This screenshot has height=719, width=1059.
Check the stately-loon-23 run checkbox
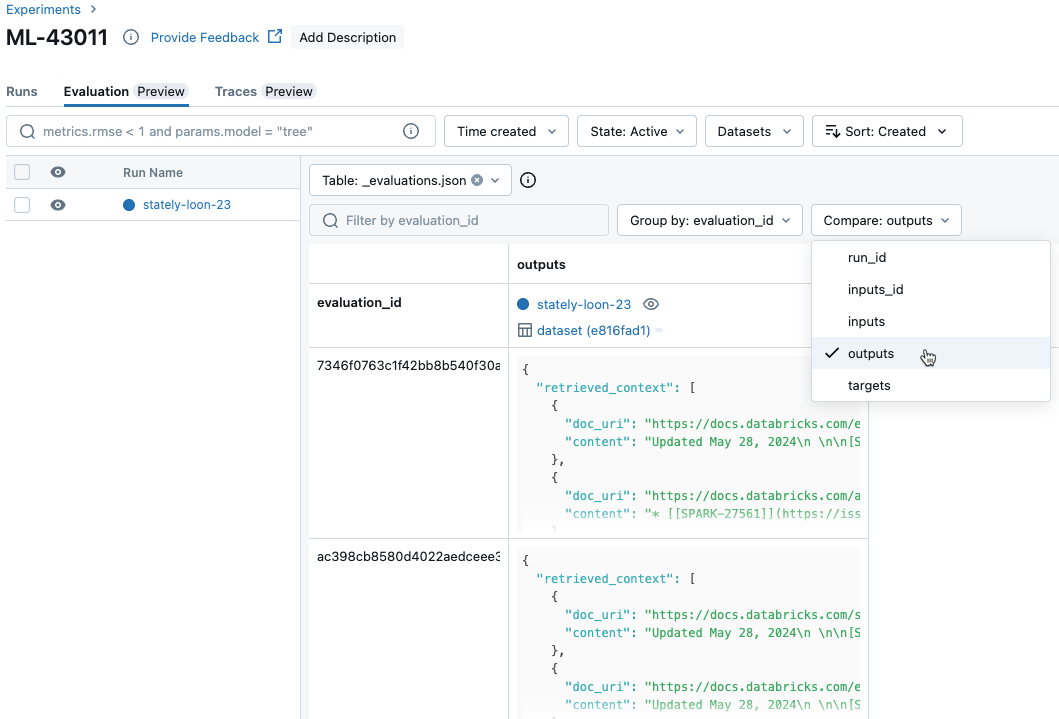point(22,205)
